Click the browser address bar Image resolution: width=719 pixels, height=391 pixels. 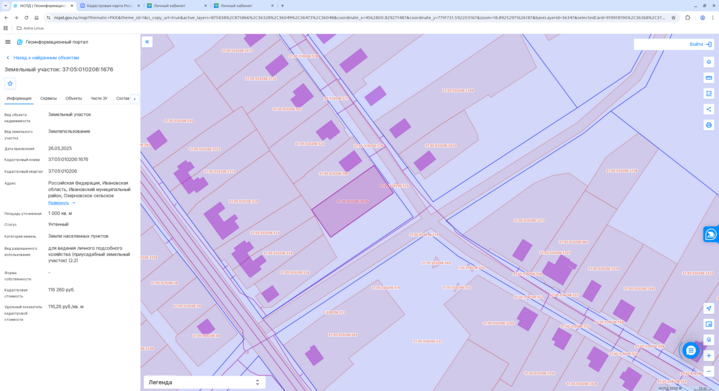point(359,18)
